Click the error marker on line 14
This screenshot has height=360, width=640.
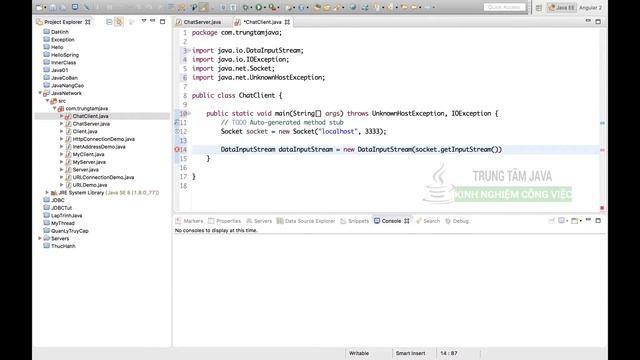[x=177, y=149]
